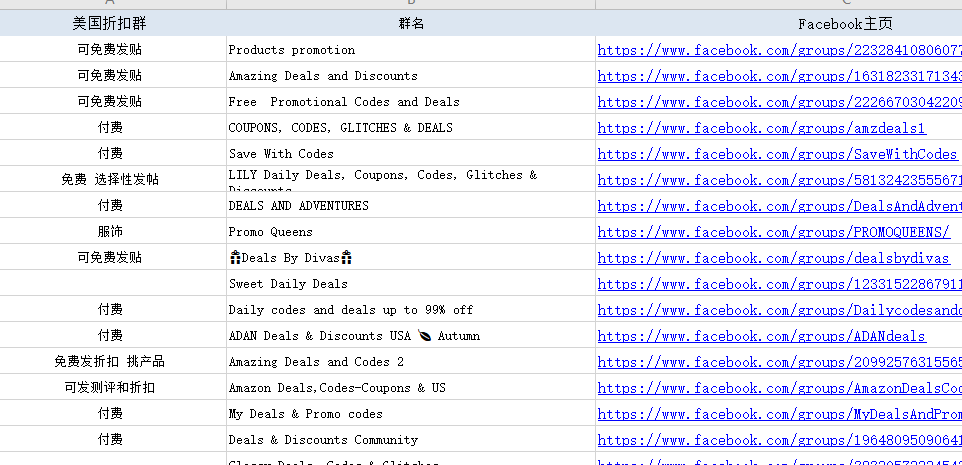
Task: Open the PROMOQUEENS group link
Action: (774, 232)
